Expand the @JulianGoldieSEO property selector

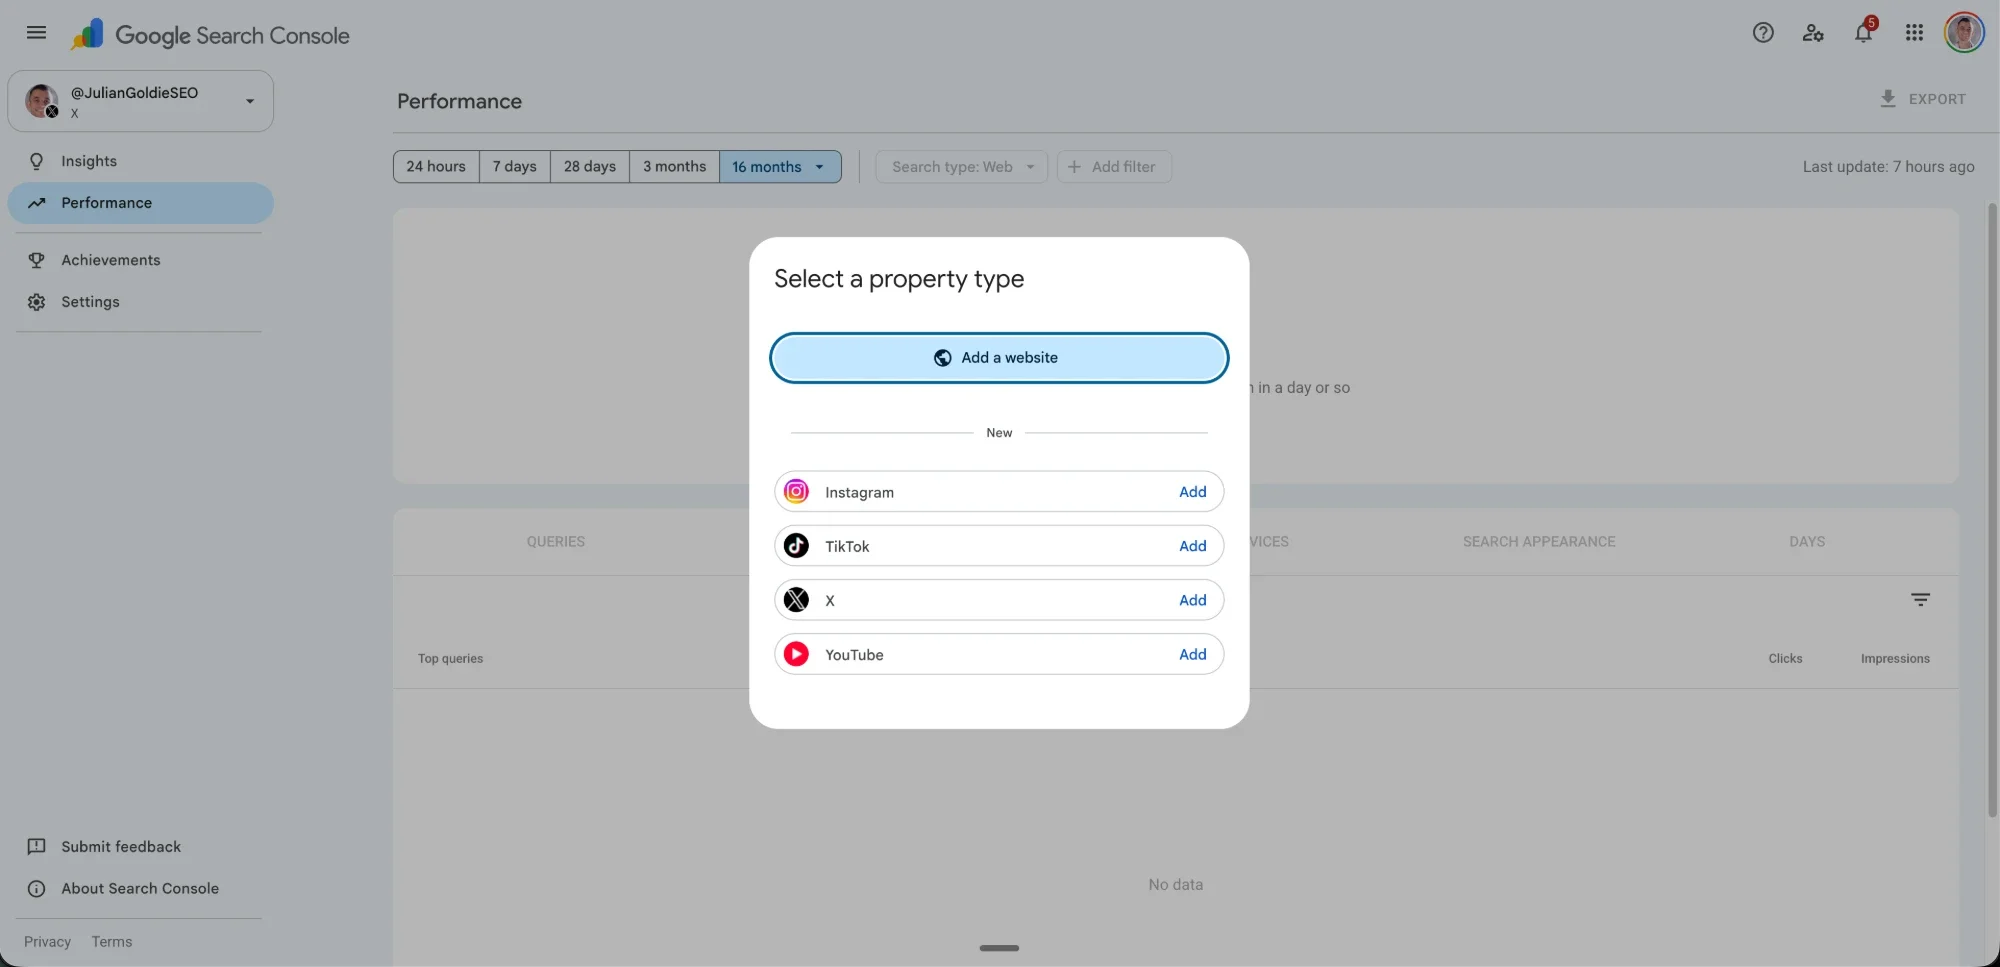[x=141, y=101]
